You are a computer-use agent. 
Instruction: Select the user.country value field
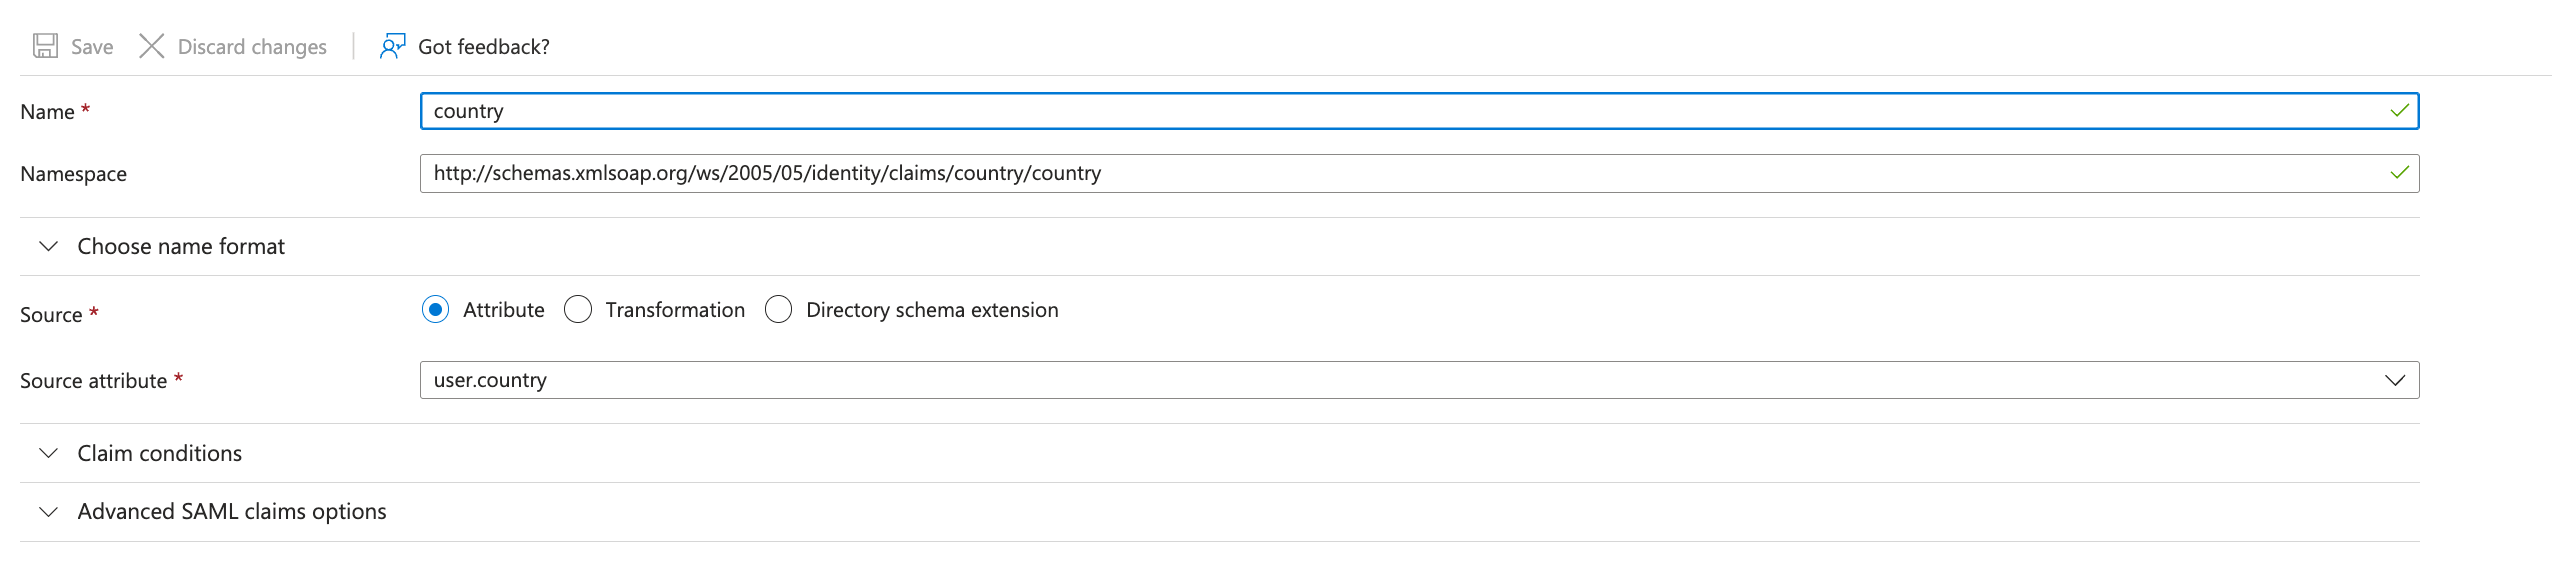[900, 380]
